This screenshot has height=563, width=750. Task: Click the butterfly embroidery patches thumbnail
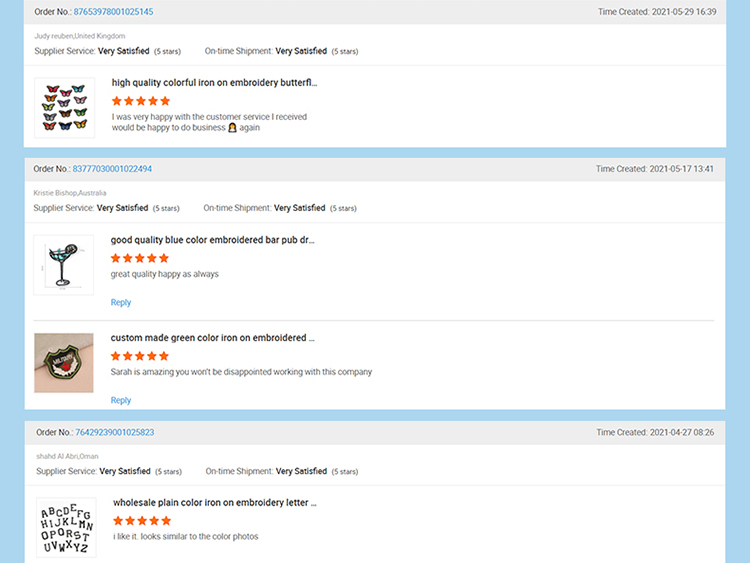click(64, 108)
